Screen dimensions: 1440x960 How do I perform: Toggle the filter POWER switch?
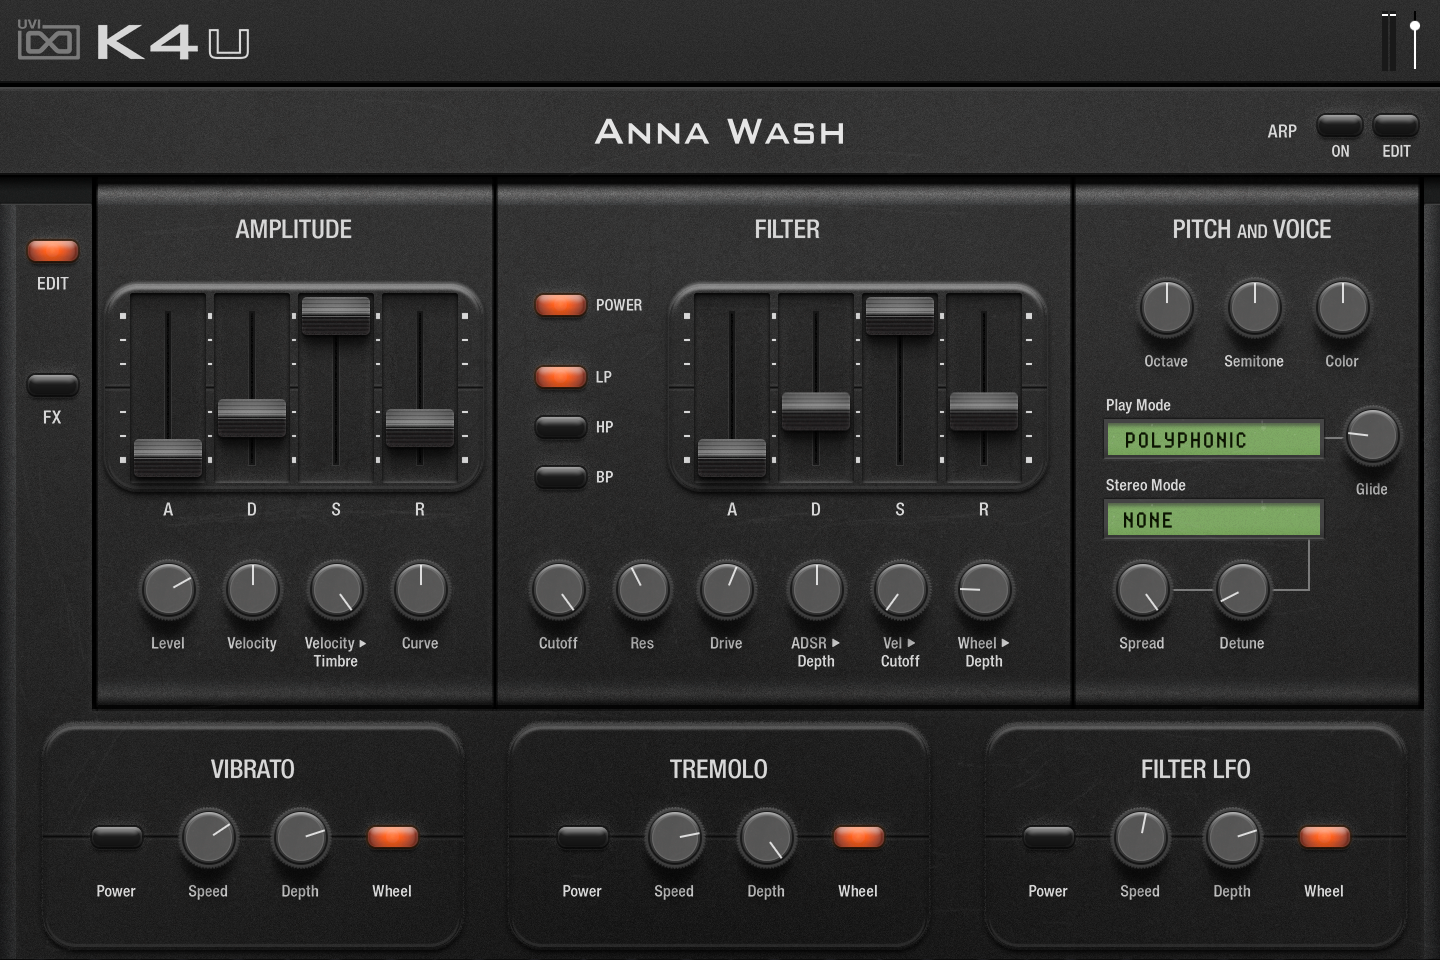(560, 305)
